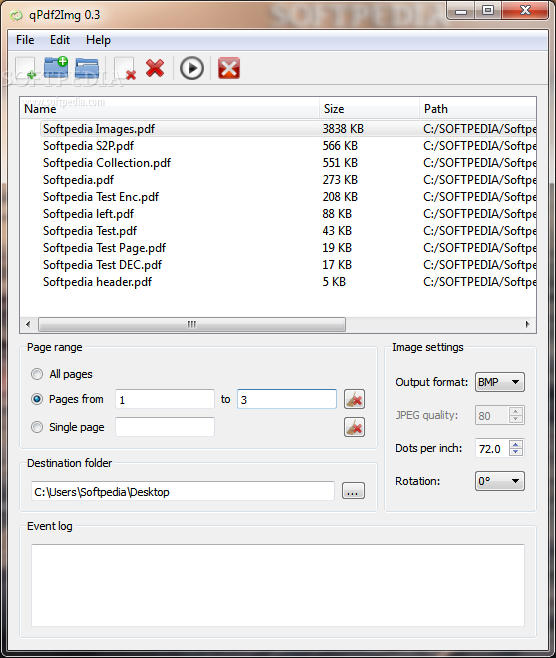Screen dimensions: 556x658
Task: Select Softpedia Images.pdf in the list
Action: 99,129
